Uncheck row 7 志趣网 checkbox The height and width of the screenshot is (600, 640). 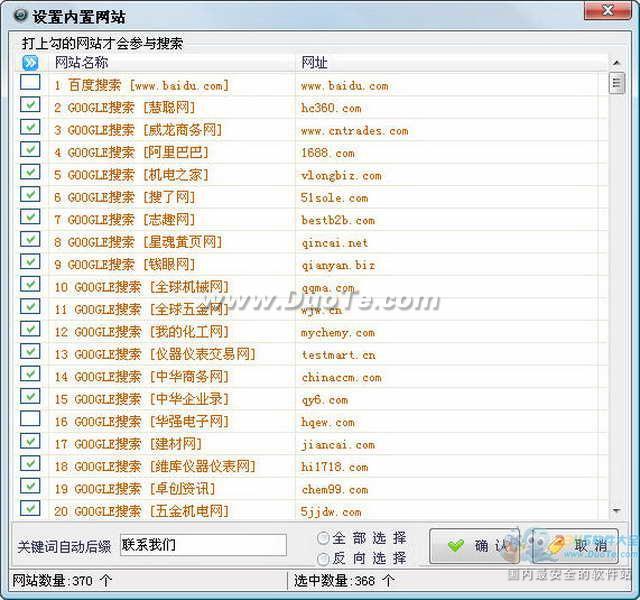click(30, 217)
